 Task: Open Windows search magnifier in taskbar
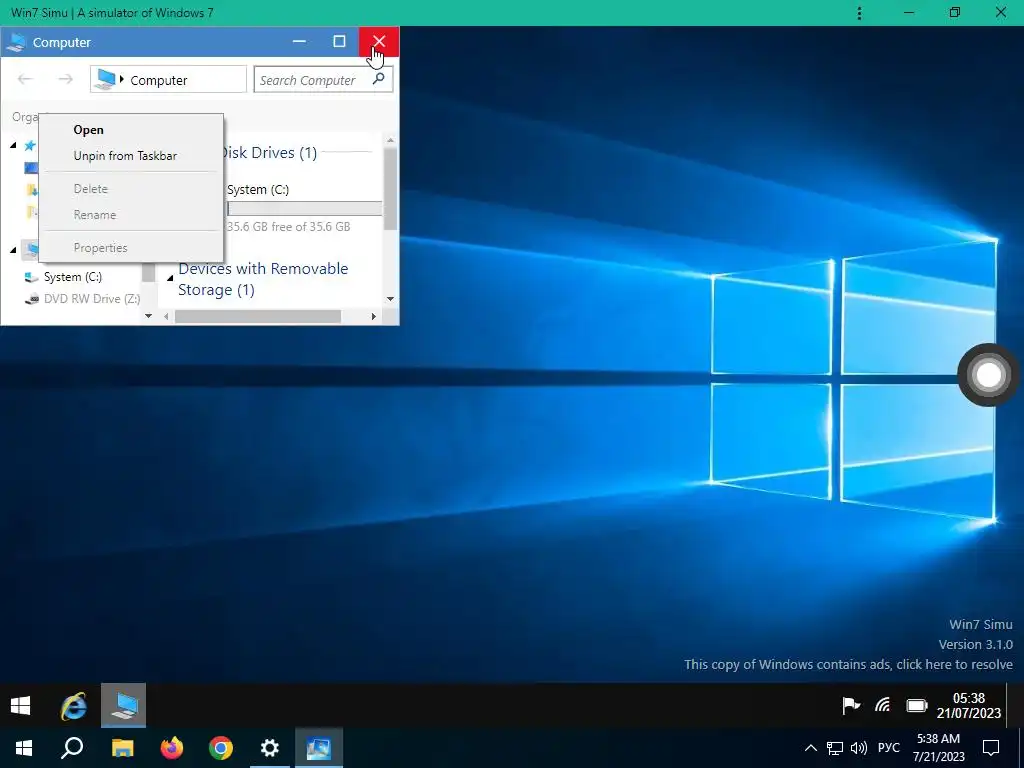72,748
